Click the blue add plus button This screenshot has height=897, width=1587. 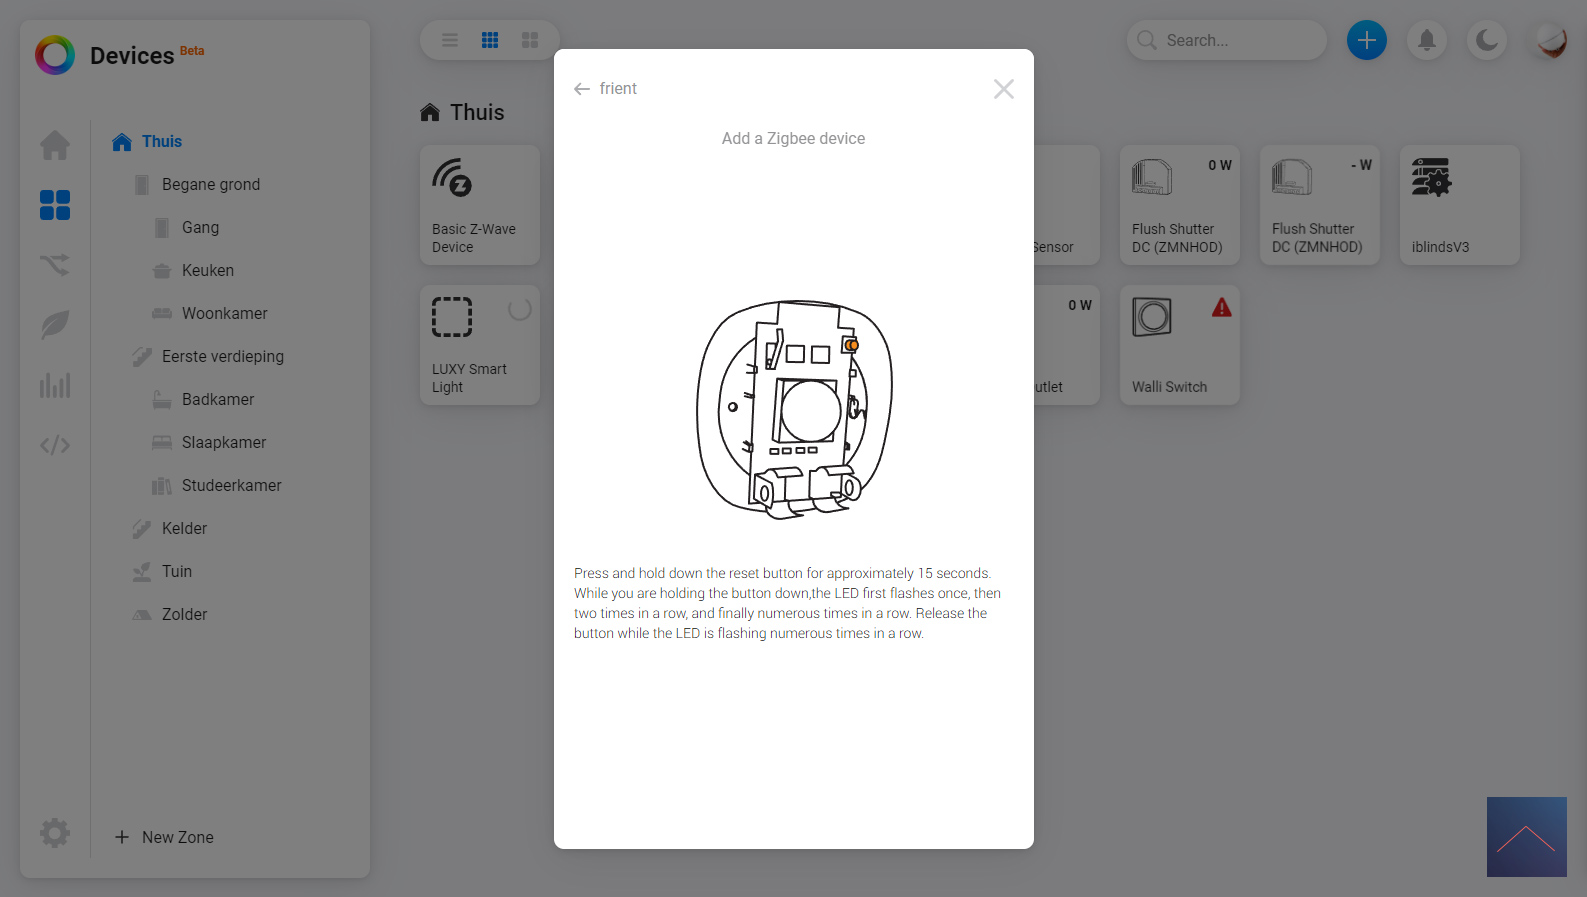click(x=1367, y=40)
